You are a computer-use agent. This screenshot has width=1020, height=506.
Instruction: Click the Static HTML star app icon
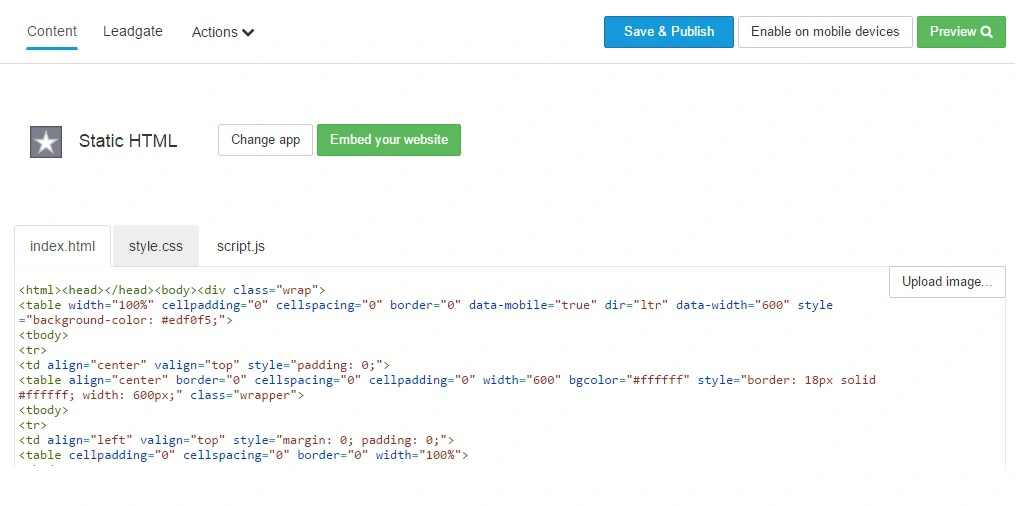[46, 142]
